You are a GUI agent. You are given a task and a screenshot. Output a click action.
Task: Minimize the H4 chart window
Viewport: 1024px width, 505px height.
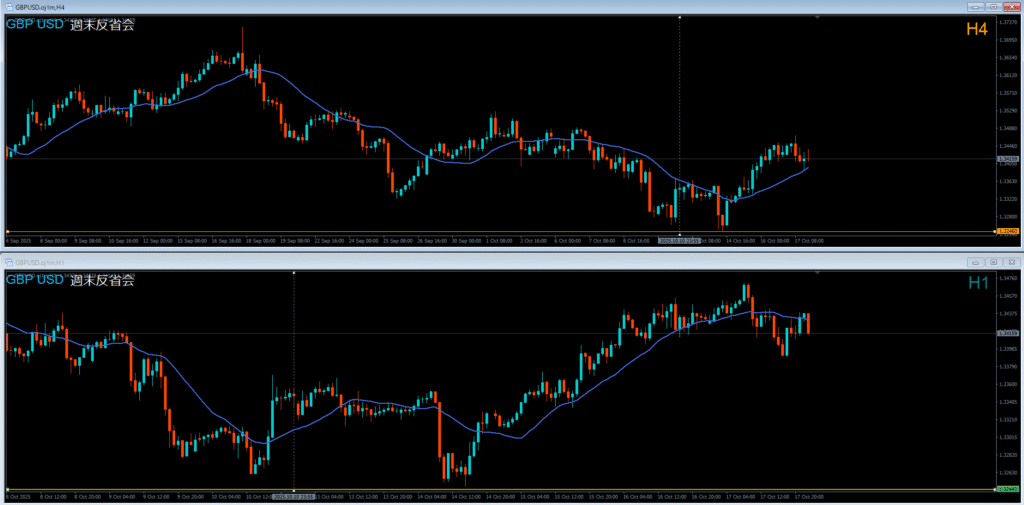977,7
